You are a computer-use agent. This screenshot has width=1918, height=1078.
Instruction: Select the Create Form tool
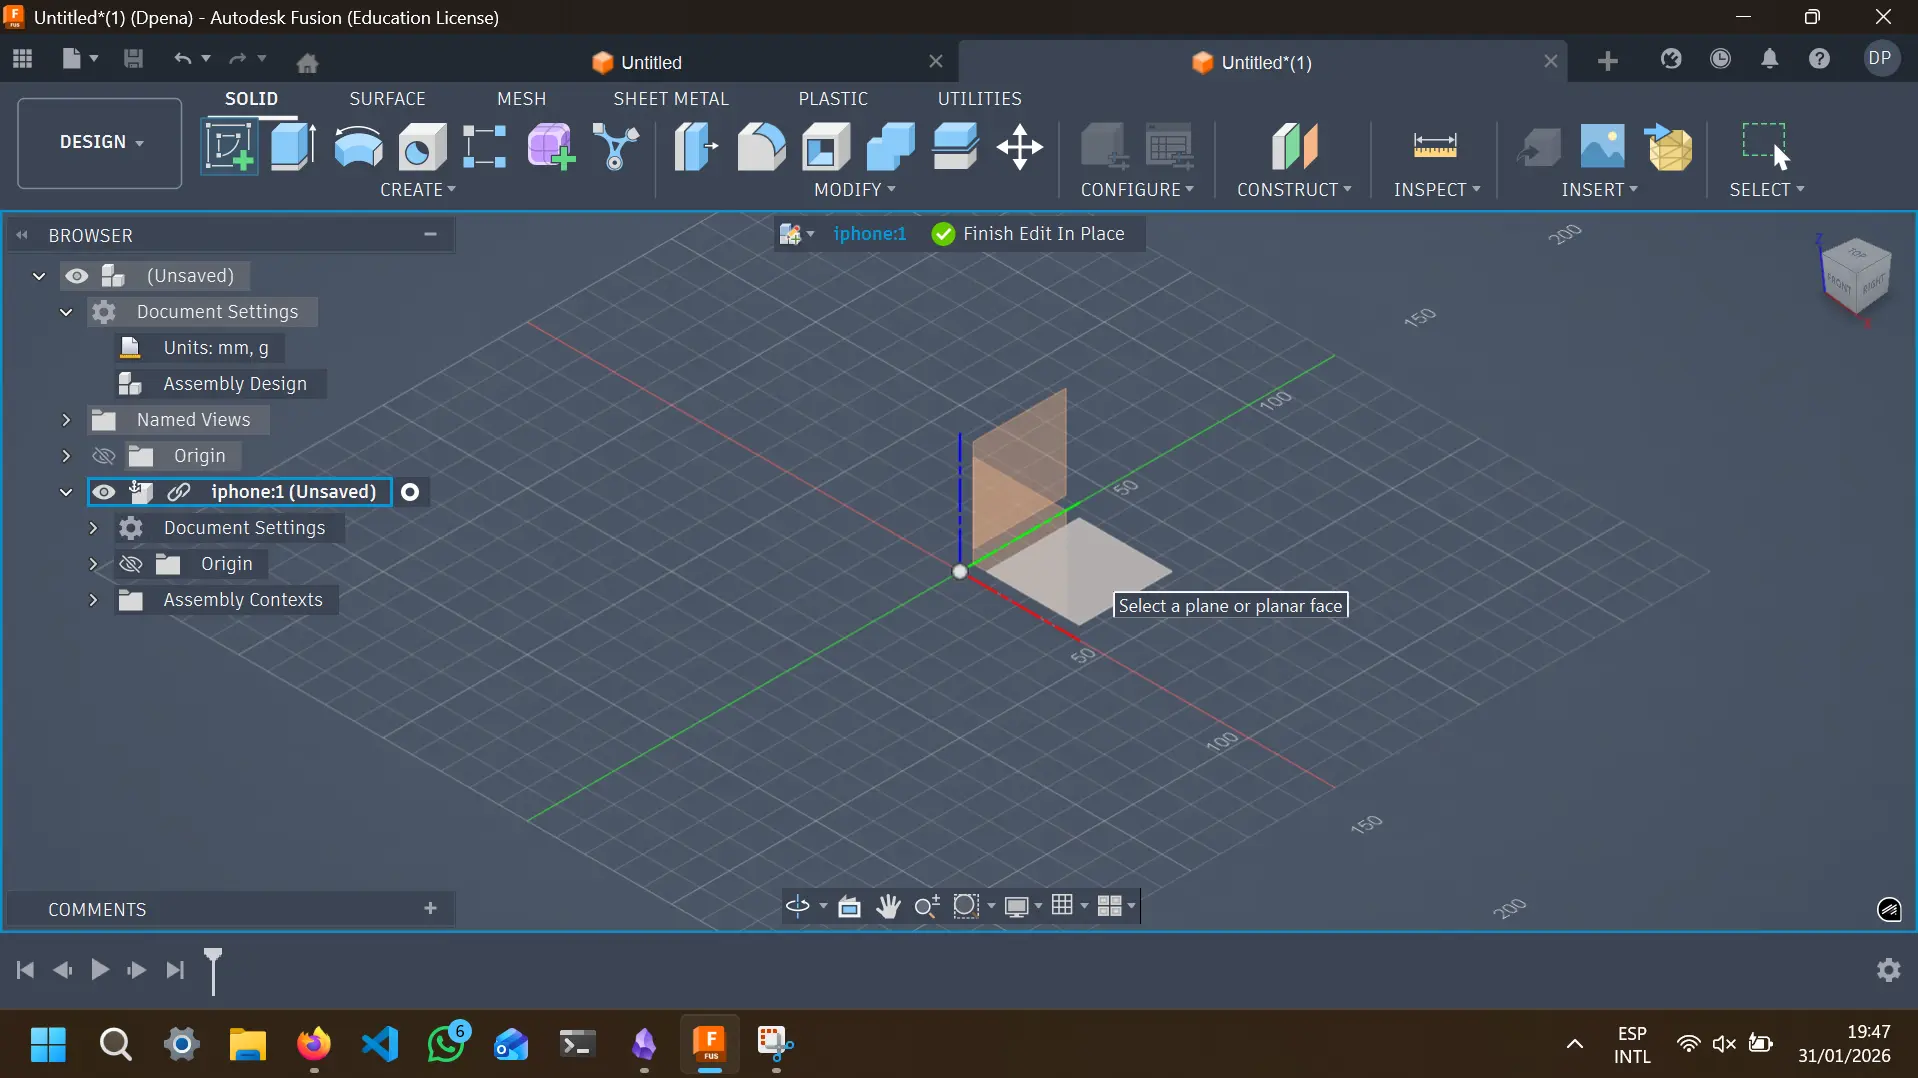click(x=551, y=147)
